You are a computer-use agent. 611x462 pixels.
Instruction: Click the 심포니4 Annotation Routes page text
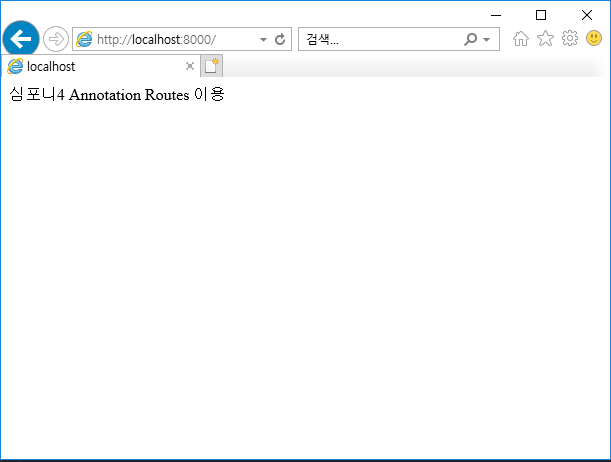pos(117,95)
